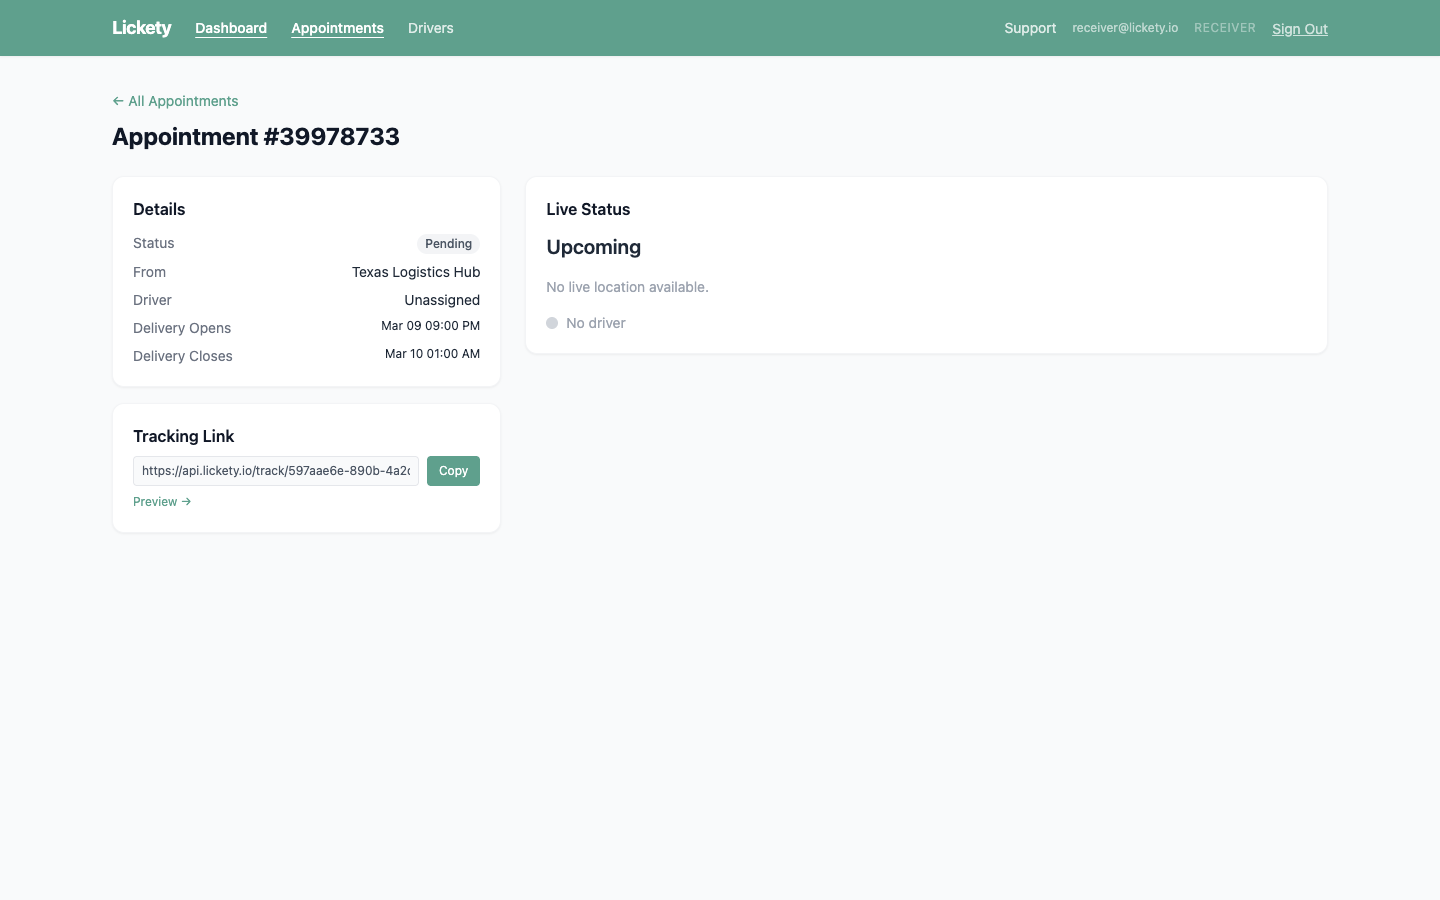
Task: Open the Drivers section
Action: tap(431, 28)
